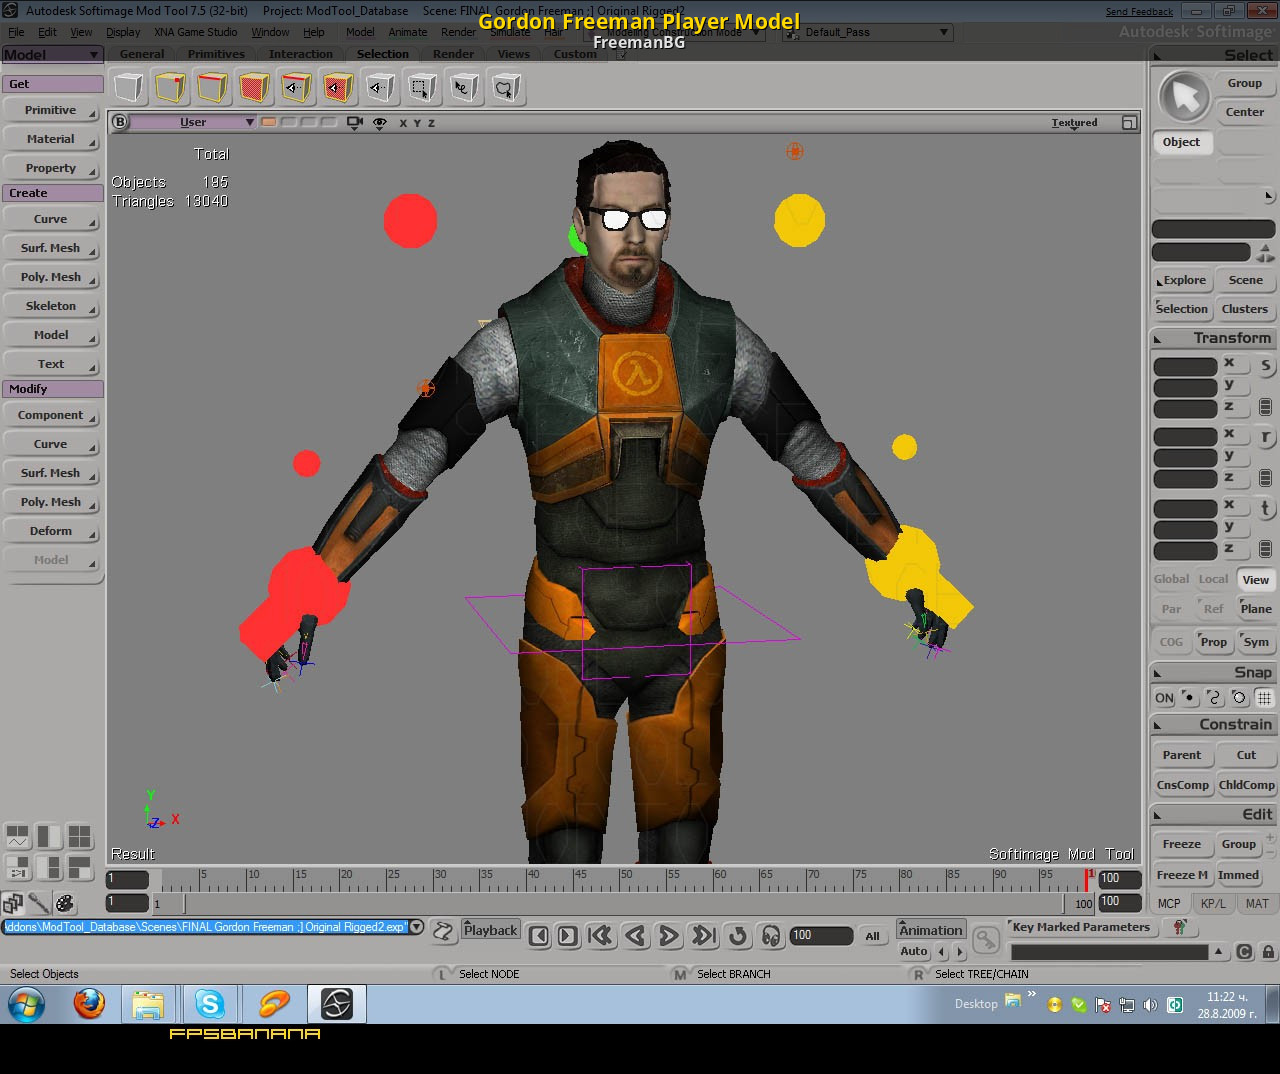The width and height of the screenshot is (1280, 1074).
Task: Click the Skeleton create button
Action: point(51,306)
